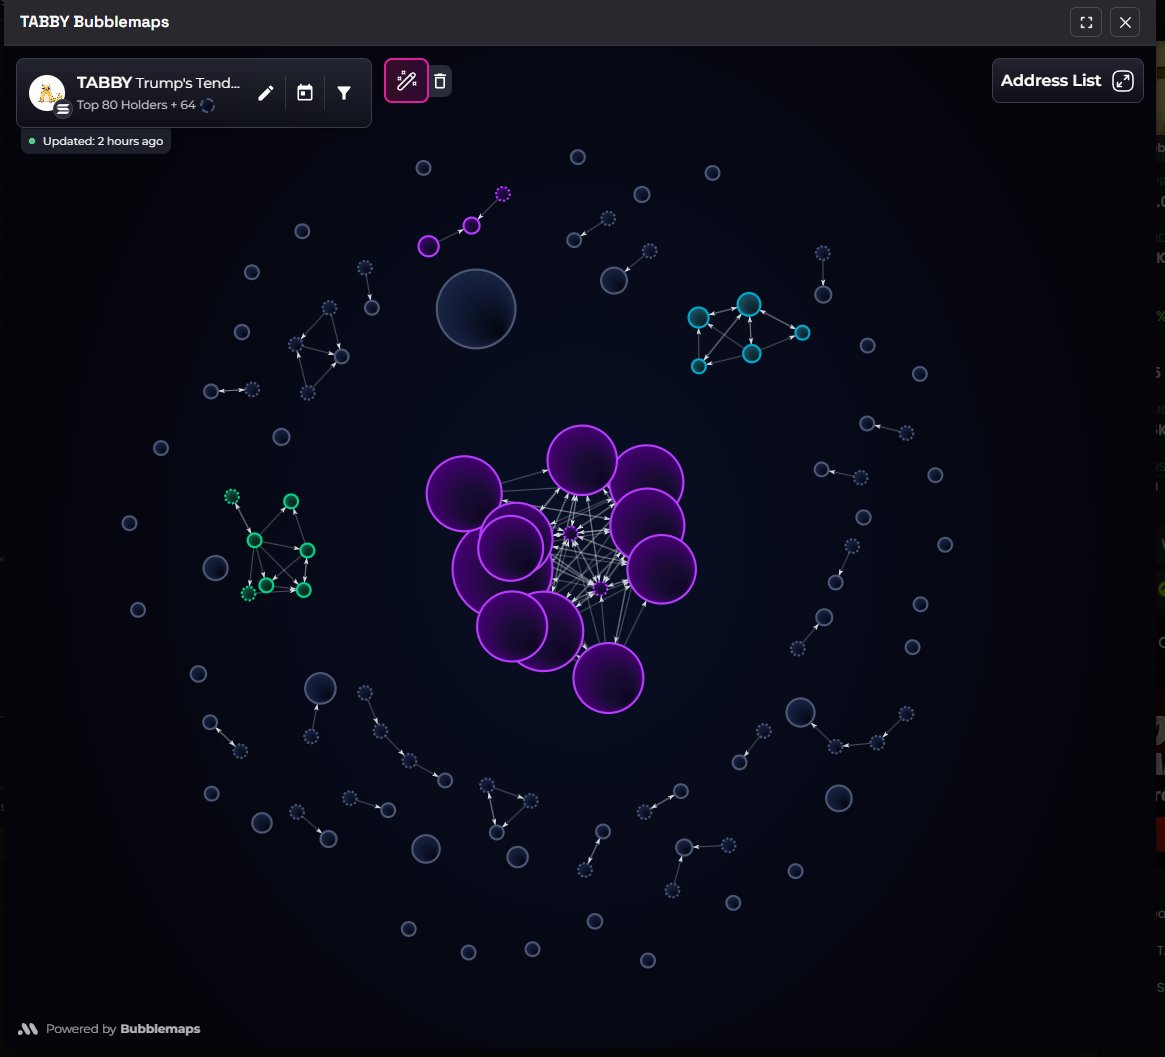Open the Address List panel
1165x1057 pixels.
1067,80
